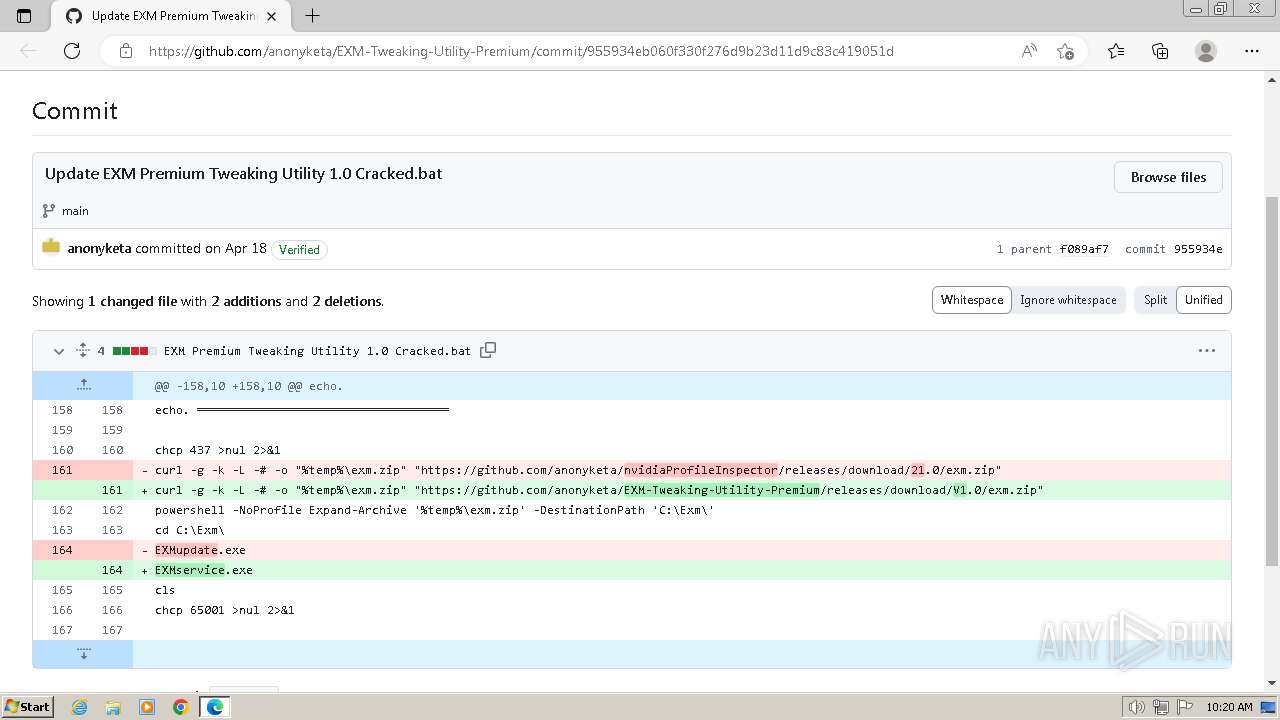Open EXM Premium Tweaking Utility 1.0 Cracked.bat file link
This screenshot has height=720, width=1280.
(317, 351)
